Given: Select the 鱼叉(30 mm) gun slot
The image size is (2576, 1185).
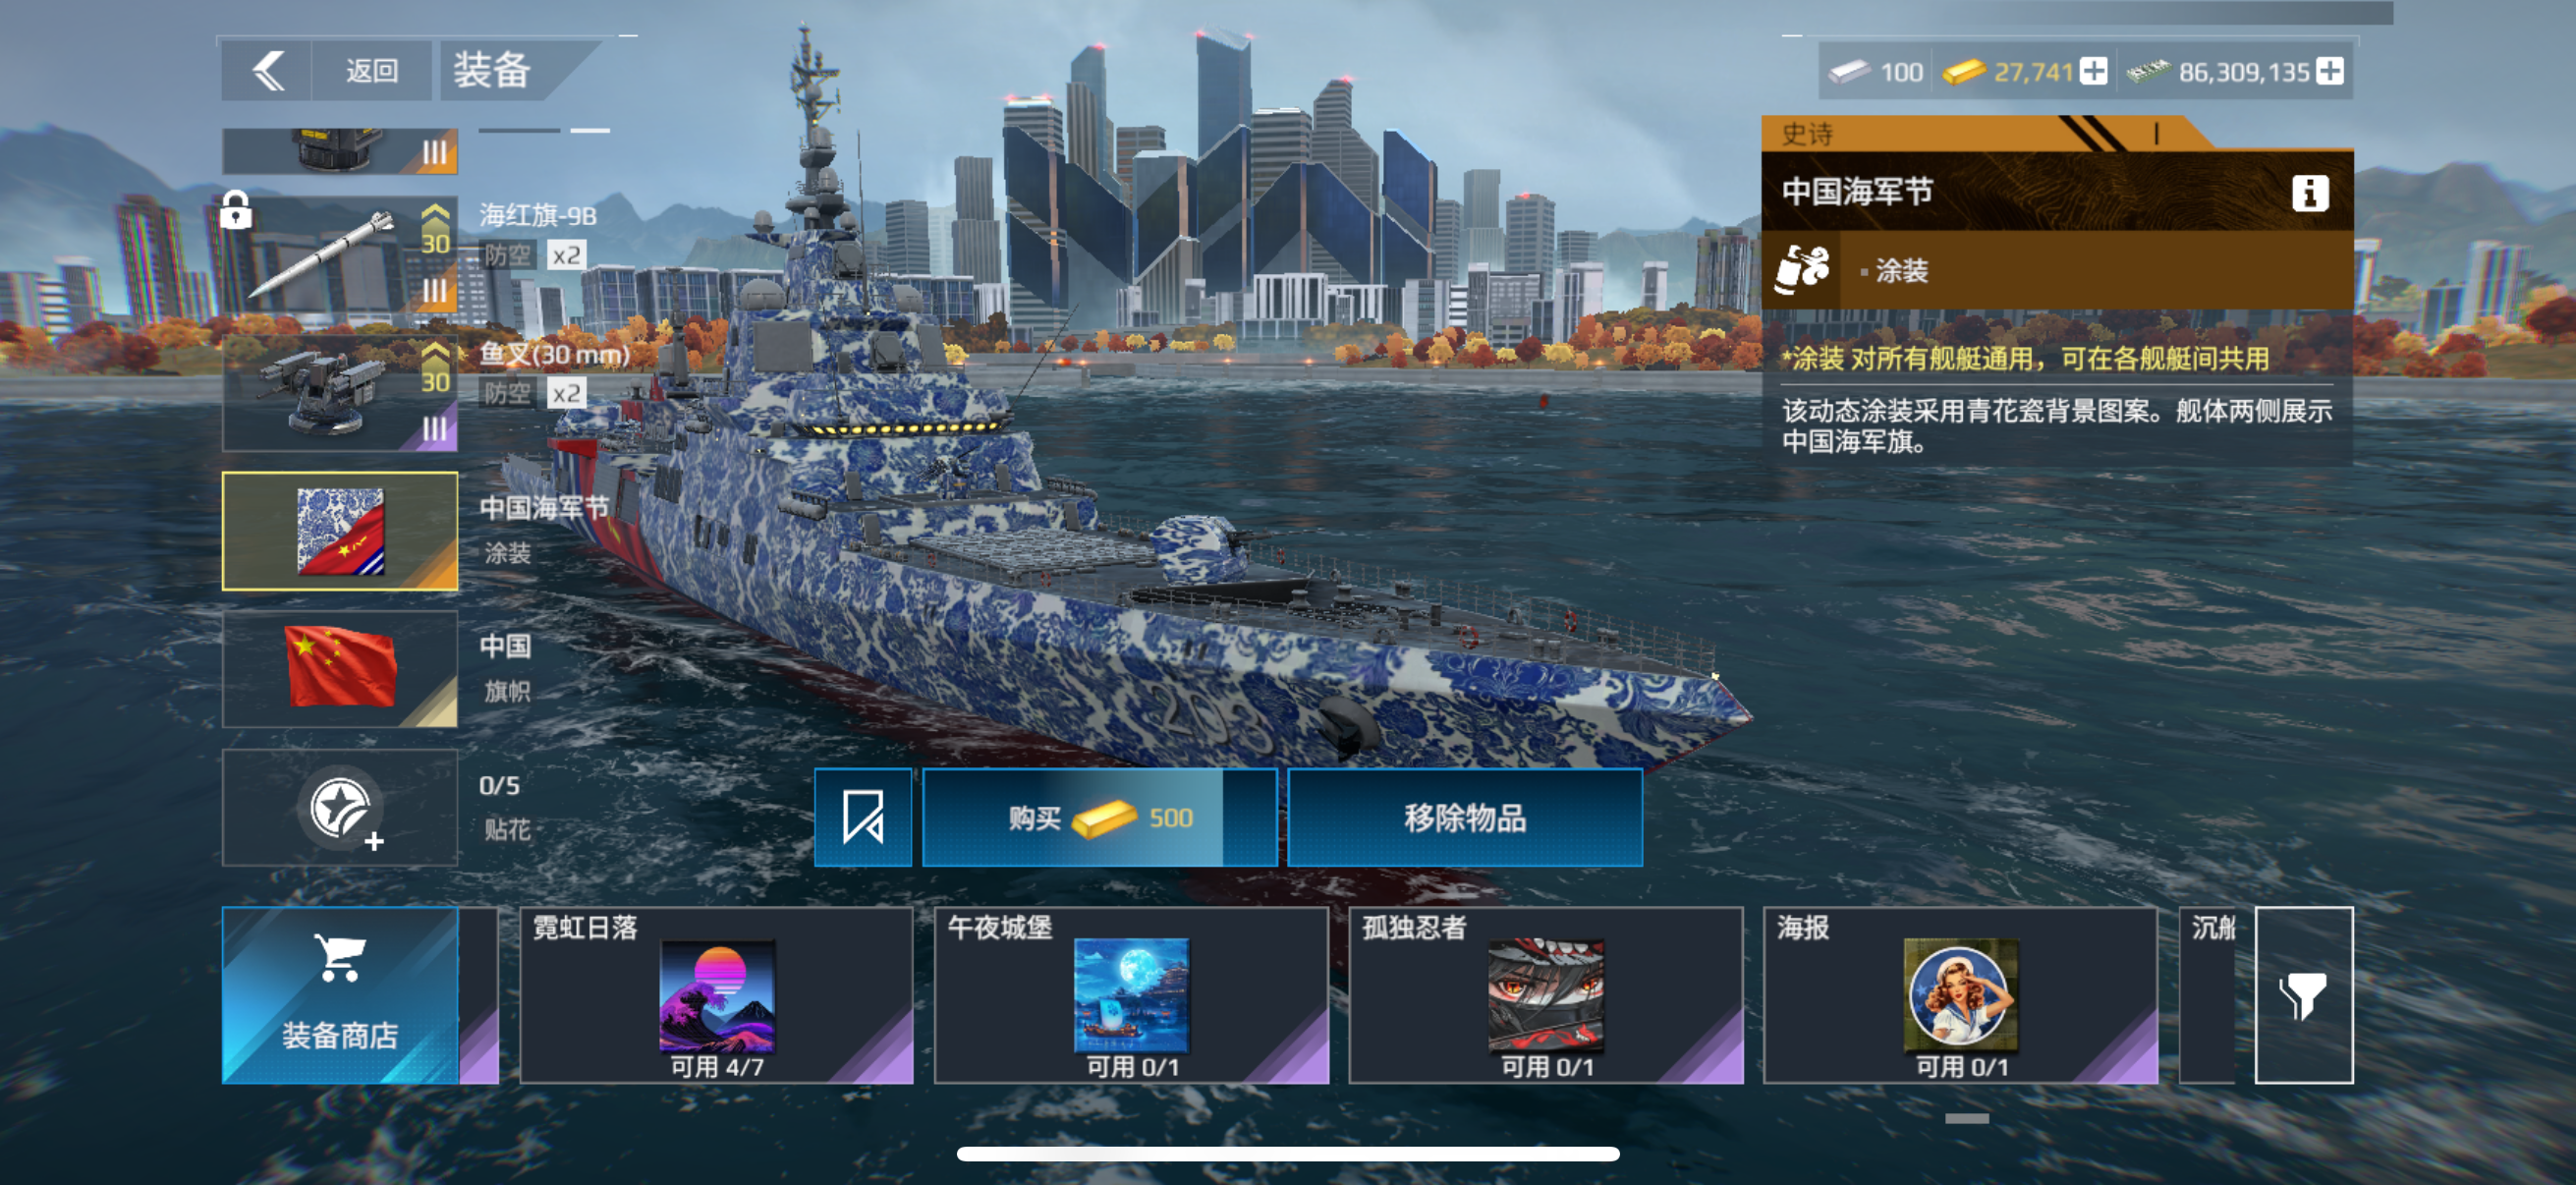Looking at the screenshot, I should (340, 393).
